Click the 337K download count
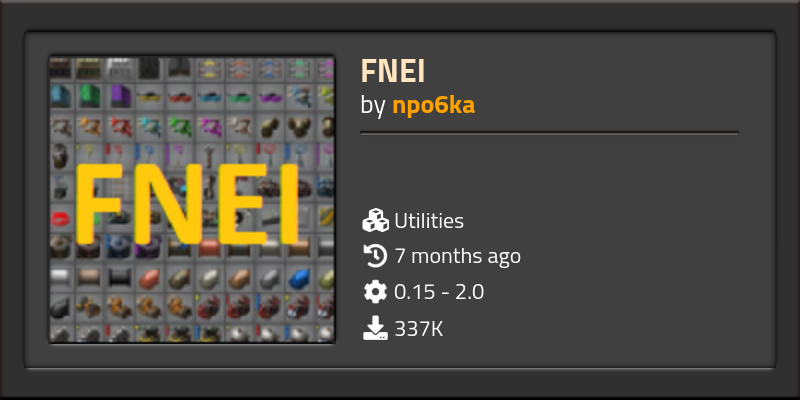800x400 pixels. pyautogui.click(x=419, y=329)
